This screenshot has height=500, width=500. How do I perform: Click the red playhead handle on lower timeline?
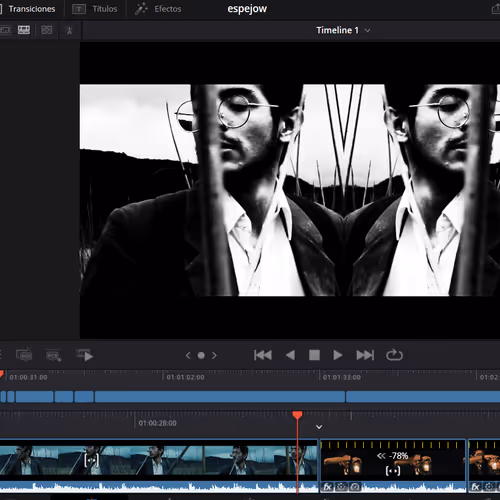297,415
